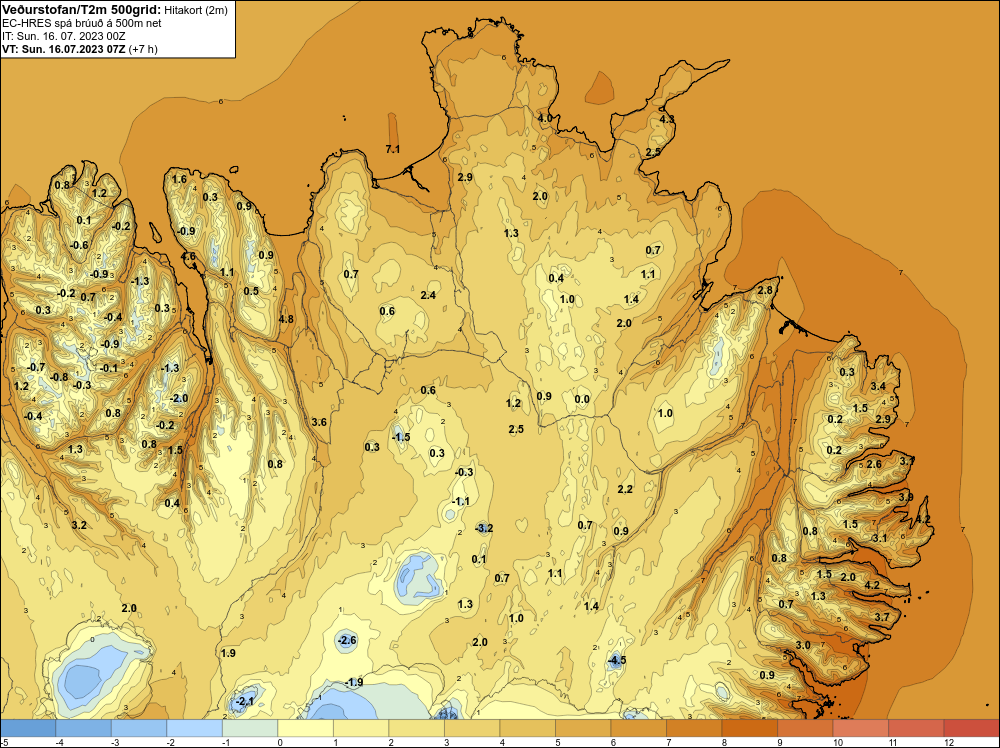This screenshot has height=748, width=1000.
Task: Click the -0.6 temperature value
Action: (x=79, y=246)
